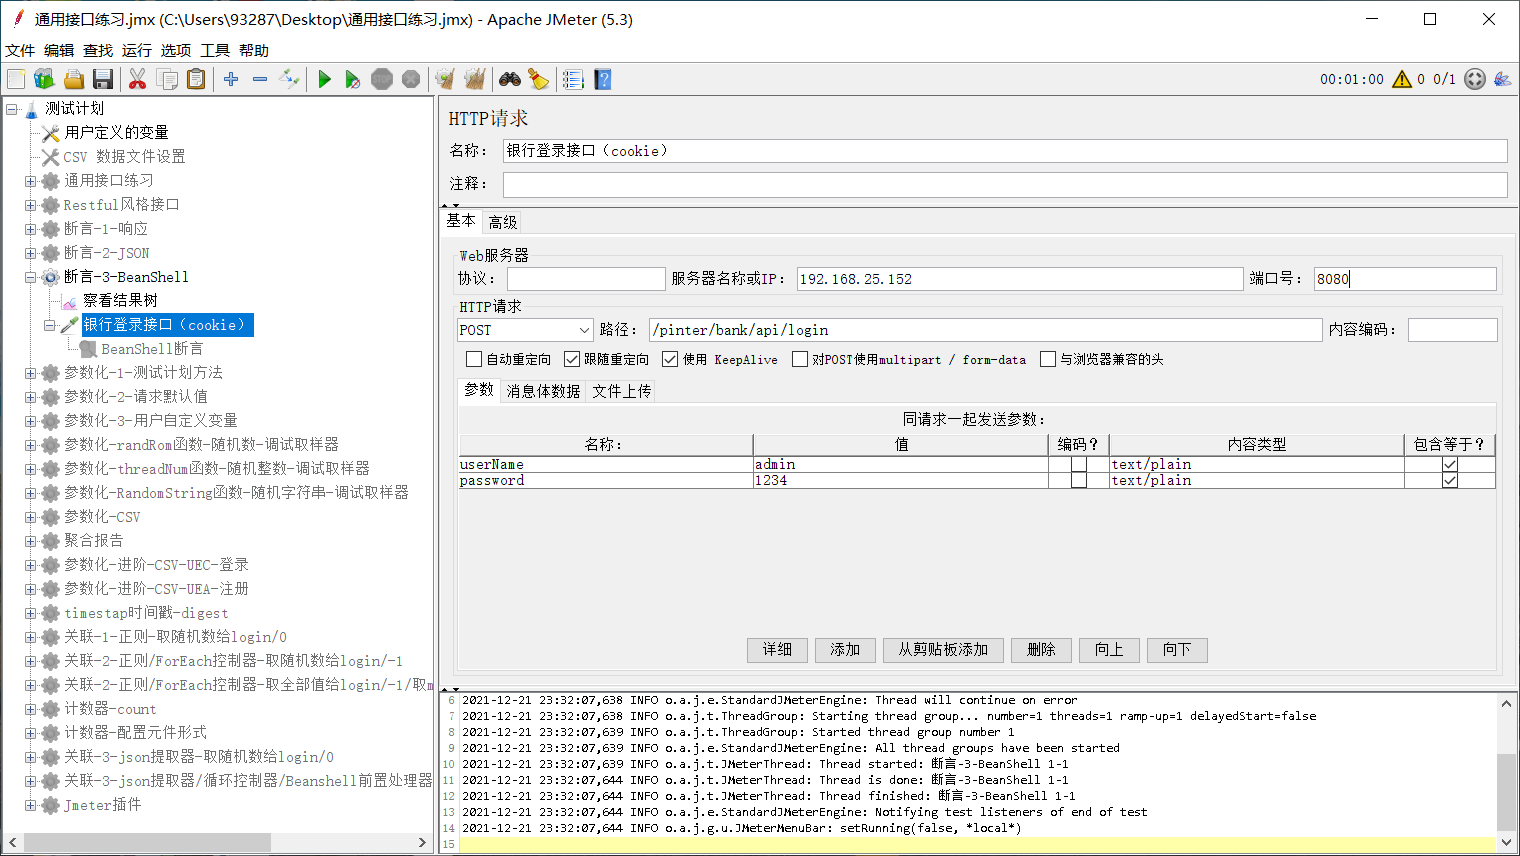The height and width of the screenshot is (856, 1520).
Task: Click the Shutdown threads icon
Action: (411, 79)
